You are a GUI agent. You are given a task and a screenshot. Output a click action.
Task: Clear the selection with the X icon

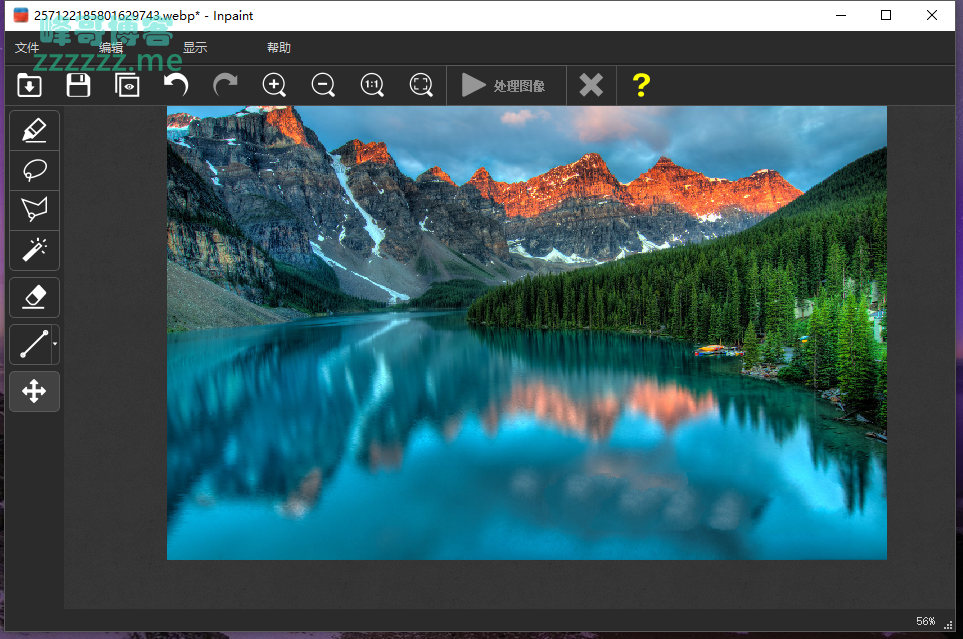pos(591,86)
